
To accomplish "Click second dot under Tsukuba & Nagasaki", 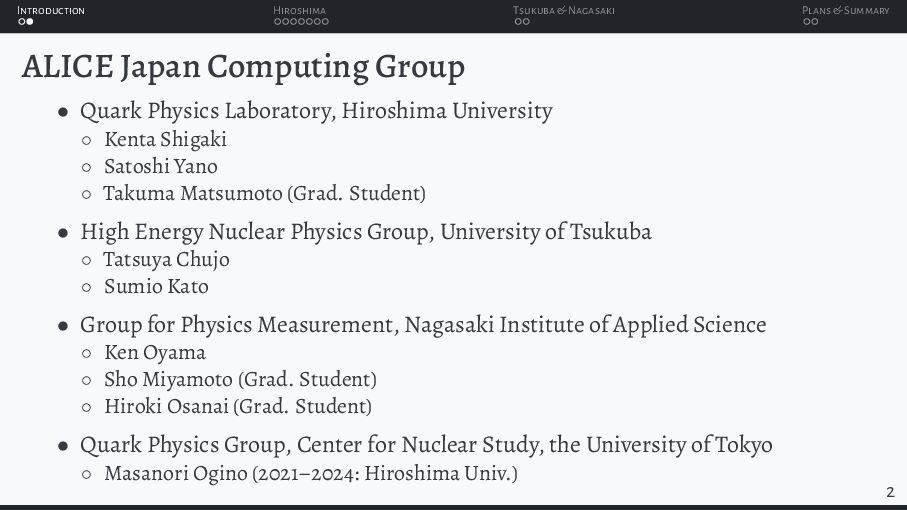I will (526, 21).
